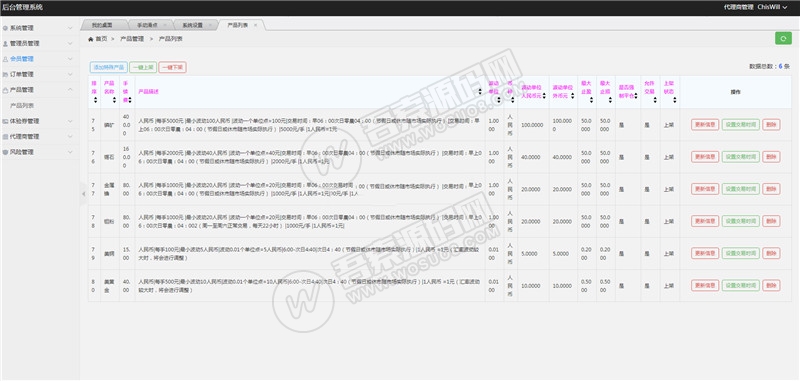Collapse the 产品管理 sidebar menu chevron

[x=70, y=89]
